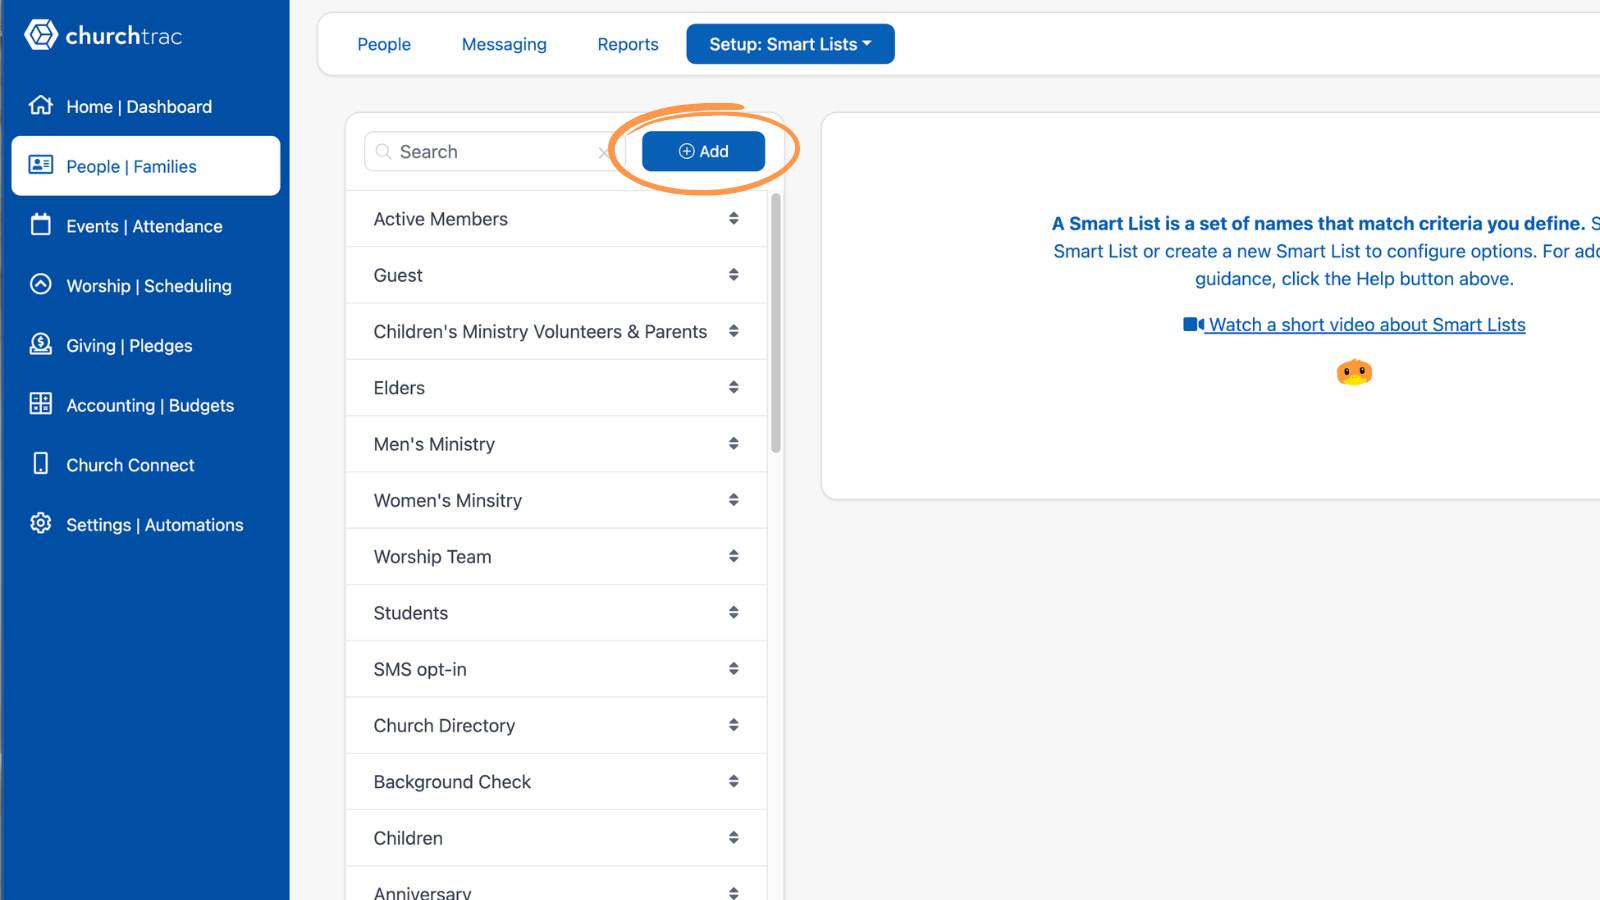Click the Accounting calculator icon

(41, 404)
